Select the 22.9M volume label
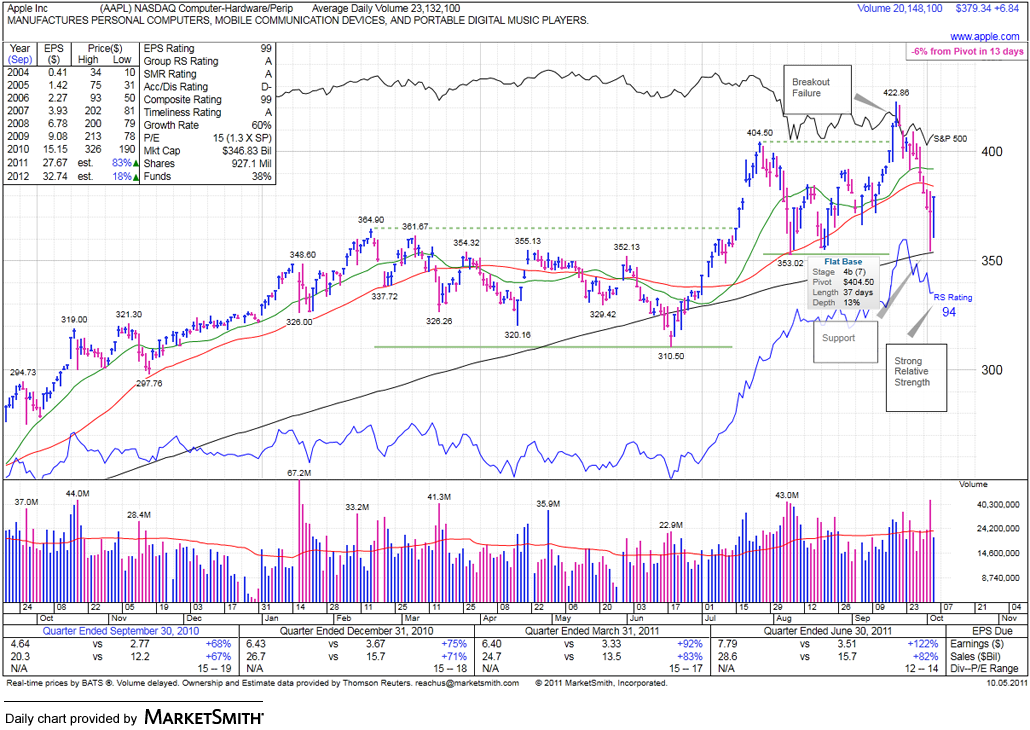The width and height of the screenshot is (1030, 730). (671, 525)
